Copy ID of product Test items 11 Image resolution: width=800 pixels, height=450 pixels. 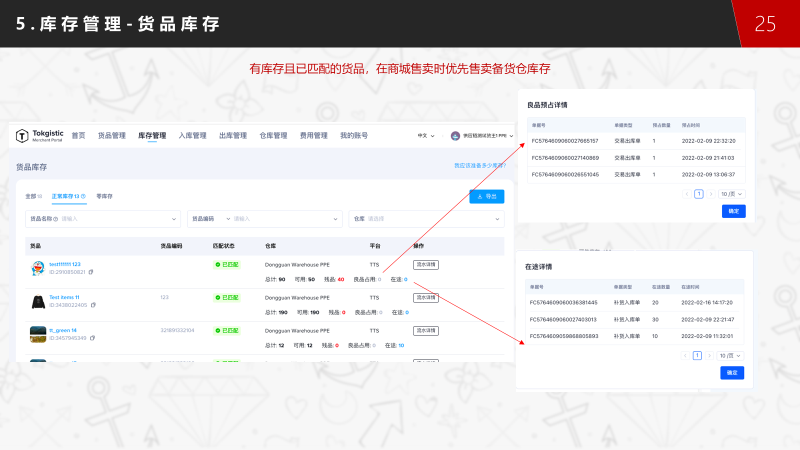93,305
